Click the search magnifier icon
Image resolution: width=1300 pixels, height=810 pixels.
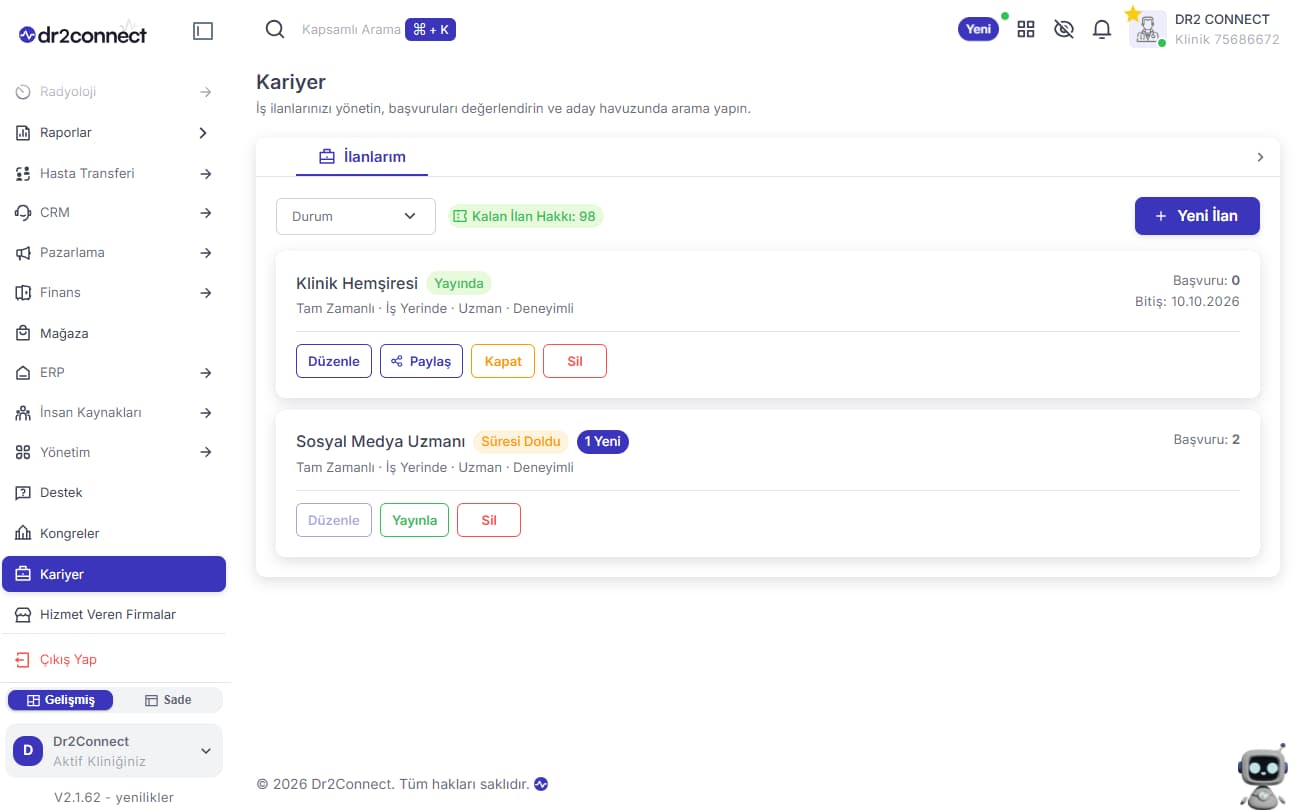click(x=275, y=29)
